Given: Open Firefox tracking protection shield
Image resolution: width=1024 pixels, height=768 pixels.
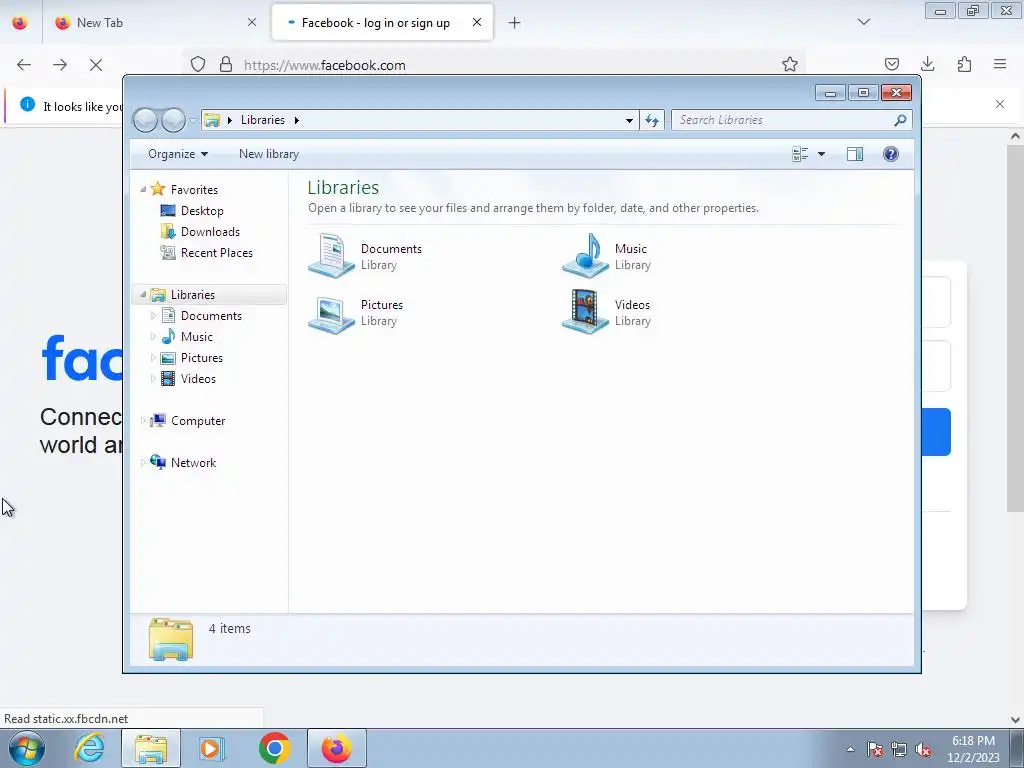Looking at the screenshot, I should click(198, 65).
